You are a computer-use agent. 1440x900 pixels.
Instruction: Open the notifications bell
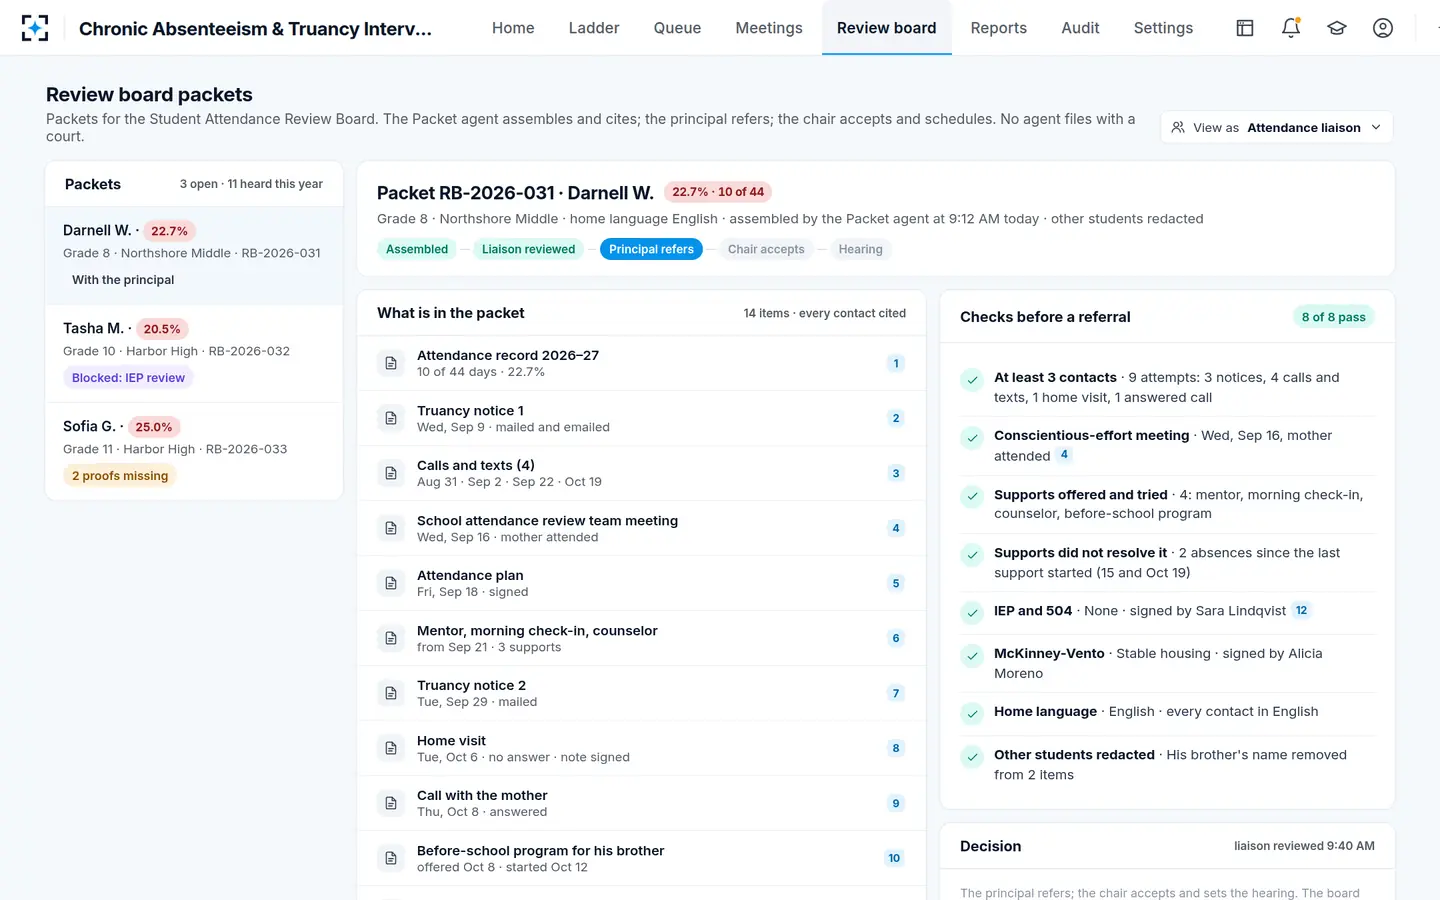pos(1291,28)
